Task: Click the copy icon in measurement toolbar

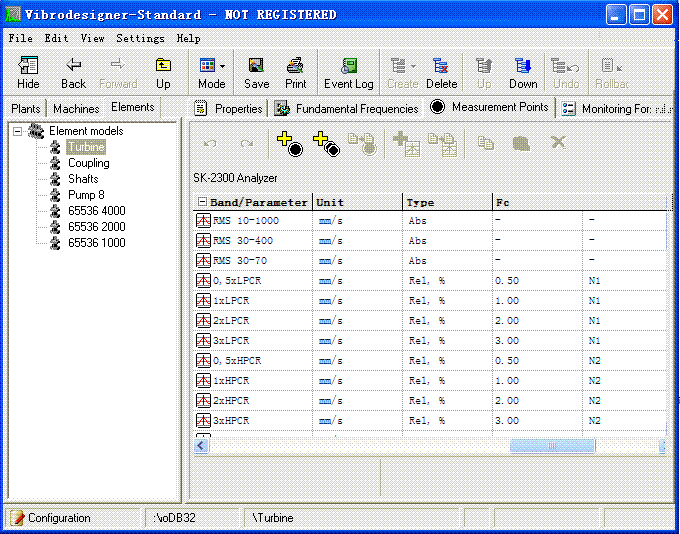Action: coord(485,143)
